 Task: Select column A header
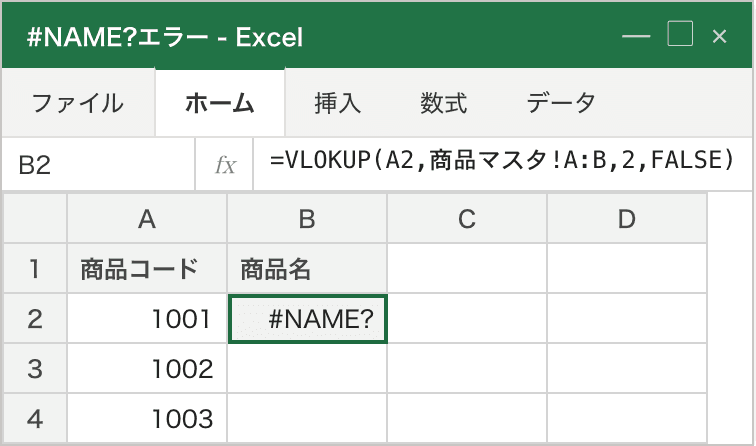coord(147,219)
